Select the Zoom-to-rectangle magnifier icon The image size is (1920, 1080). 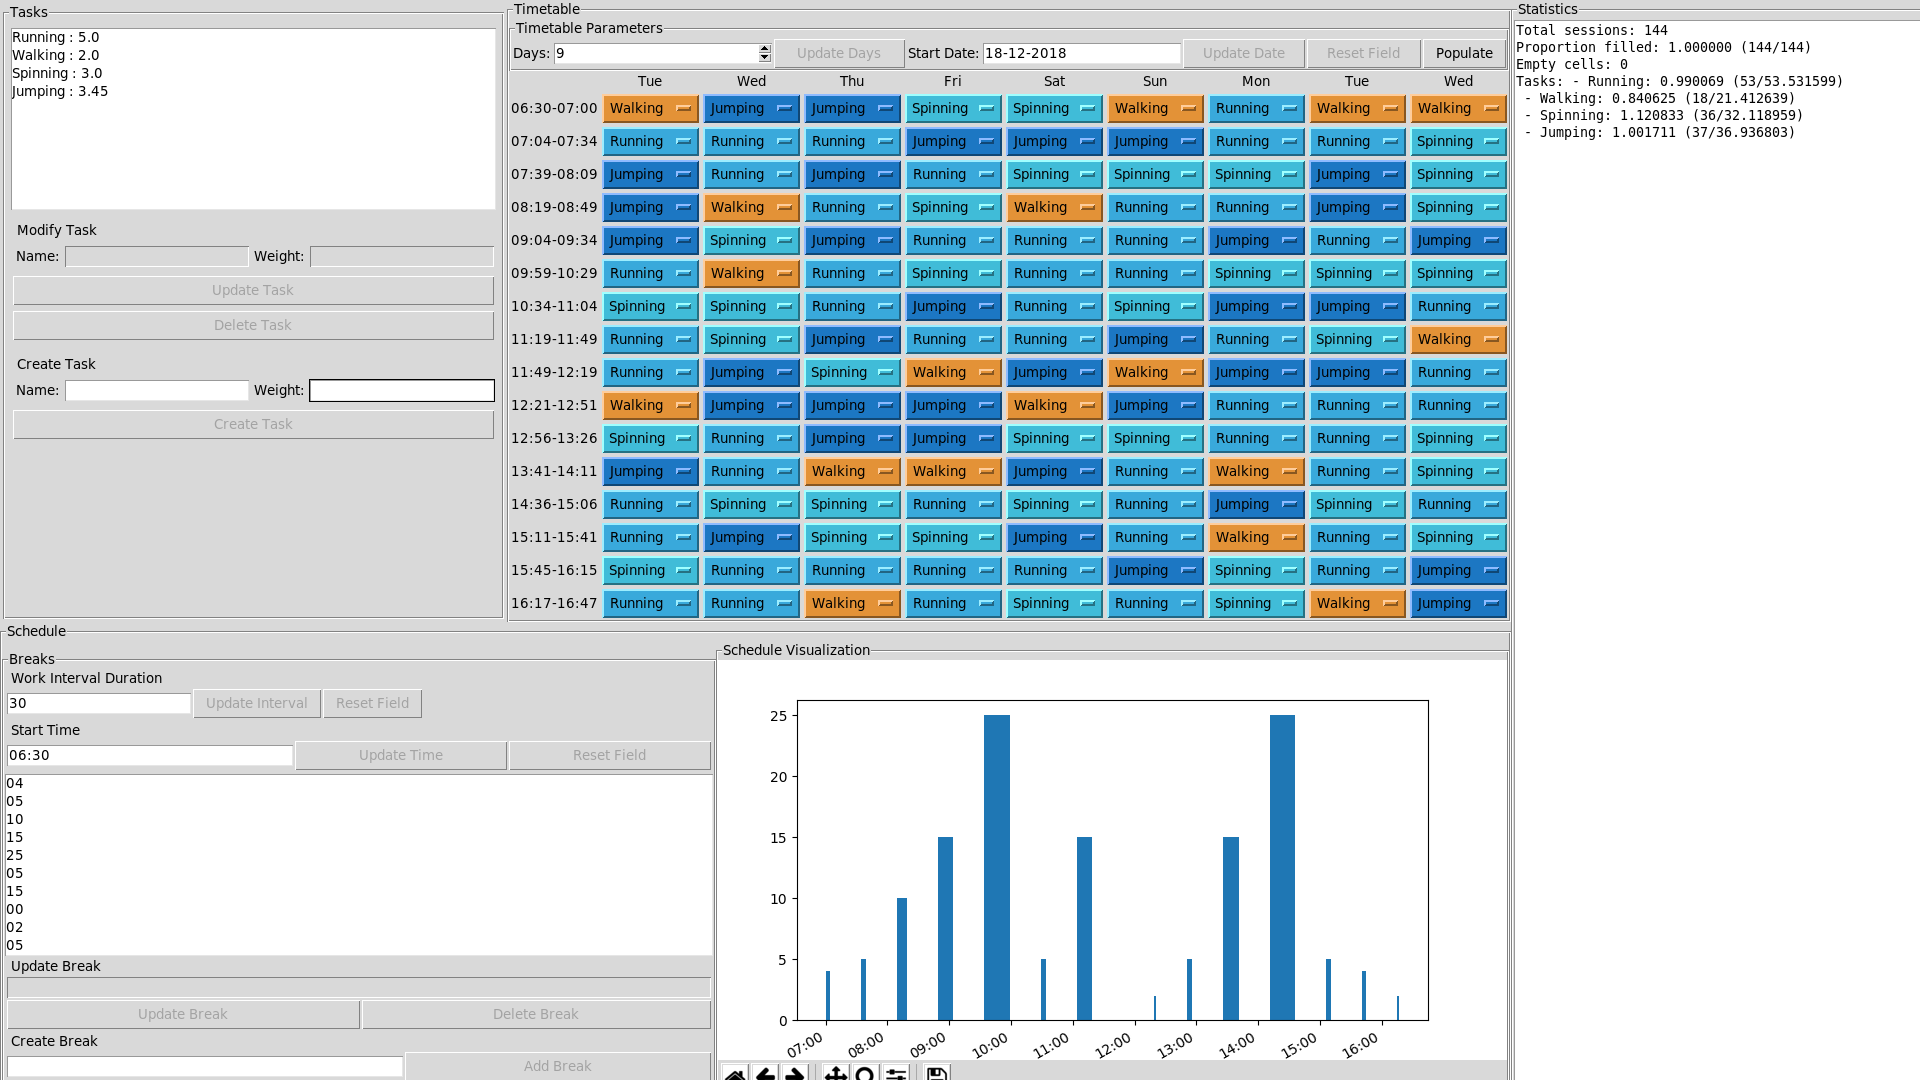[865, 1075]
